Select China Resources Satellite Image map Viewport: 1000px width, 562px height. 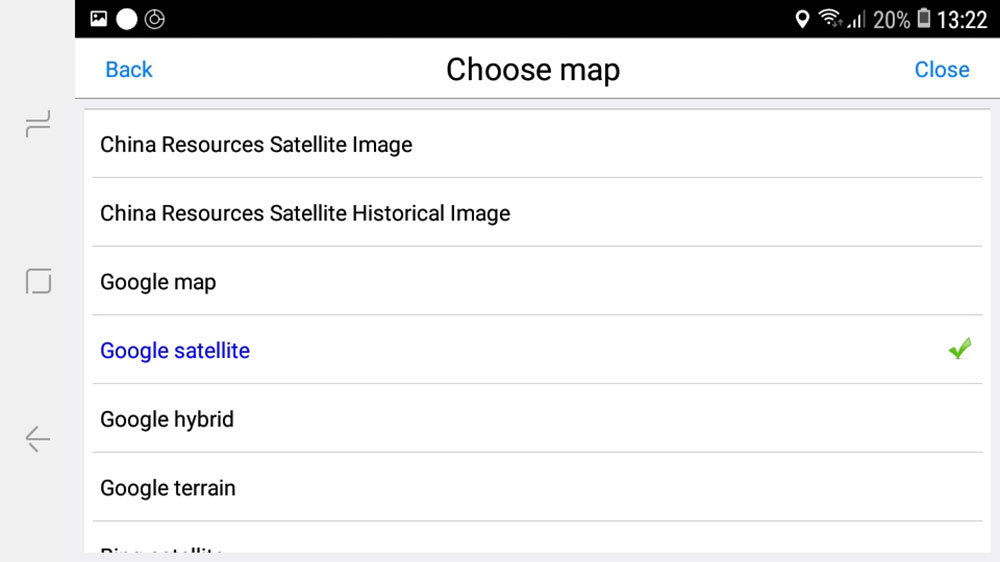(x=256, y=144)
